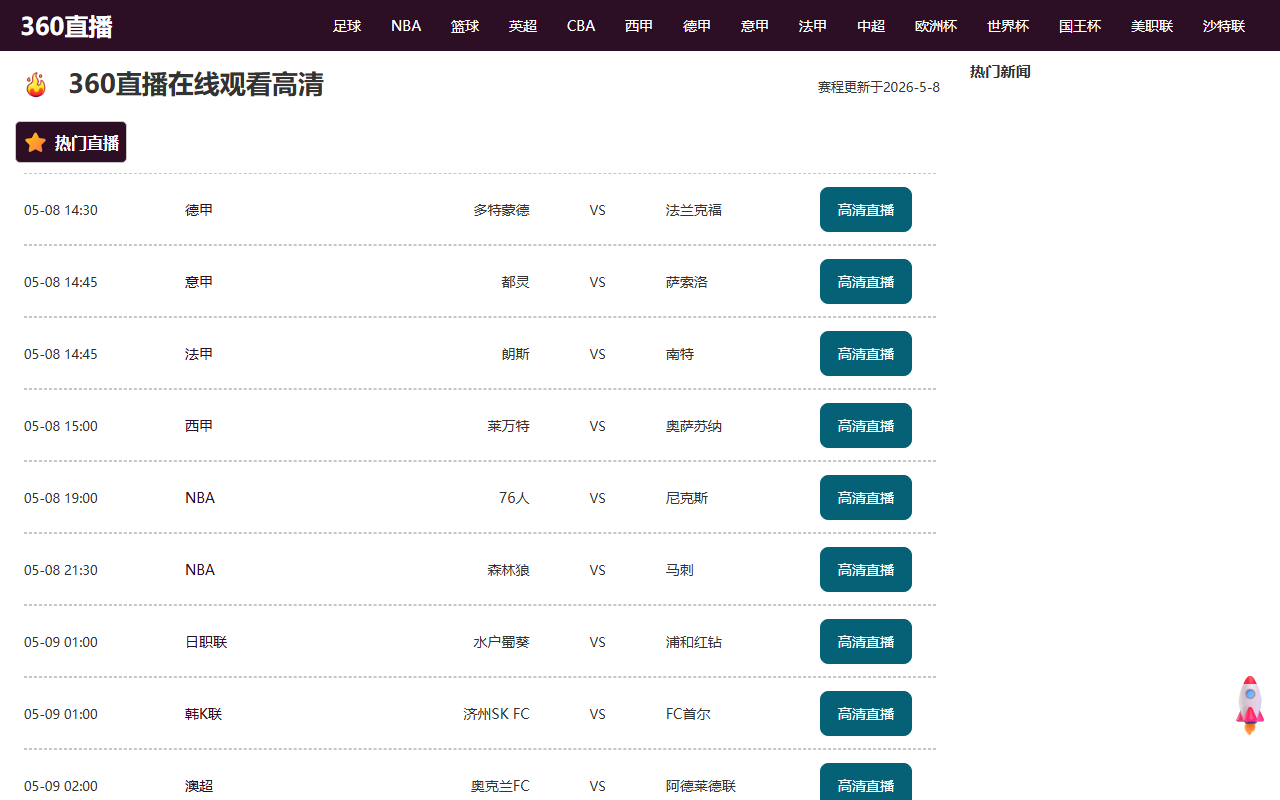Open the 足球 nav item

(x=347, y=26)
